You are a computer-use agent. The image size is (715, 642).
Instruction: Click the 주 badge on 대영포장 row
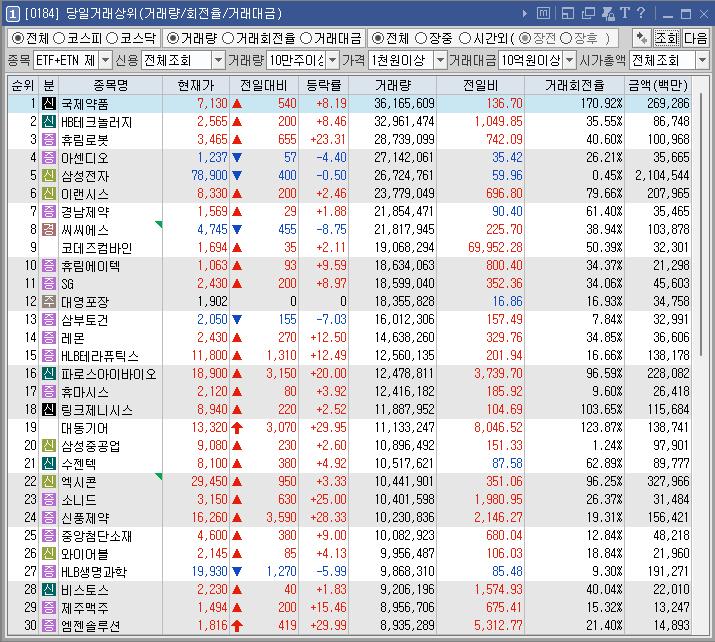(49, 301)
